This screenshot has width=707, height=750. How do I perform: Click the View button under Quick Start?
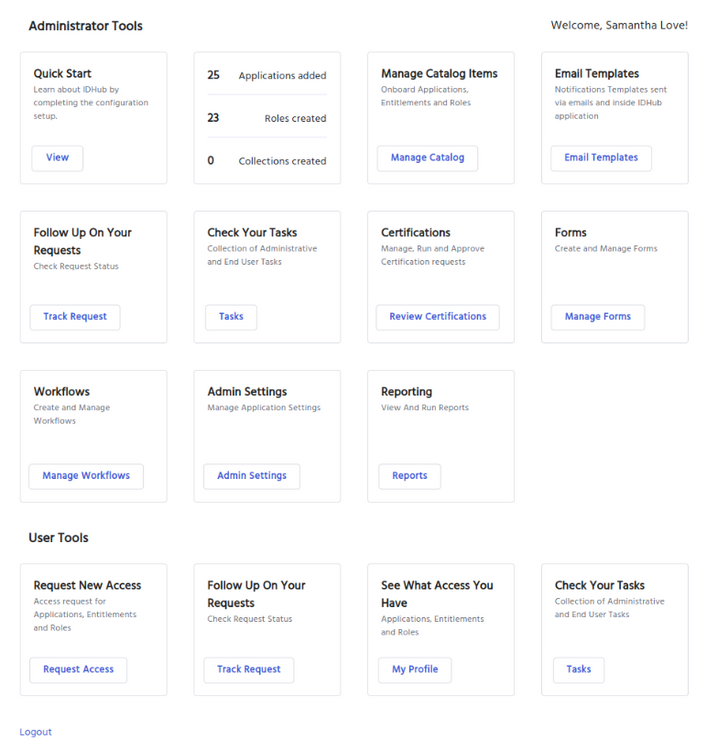[57, 158]
